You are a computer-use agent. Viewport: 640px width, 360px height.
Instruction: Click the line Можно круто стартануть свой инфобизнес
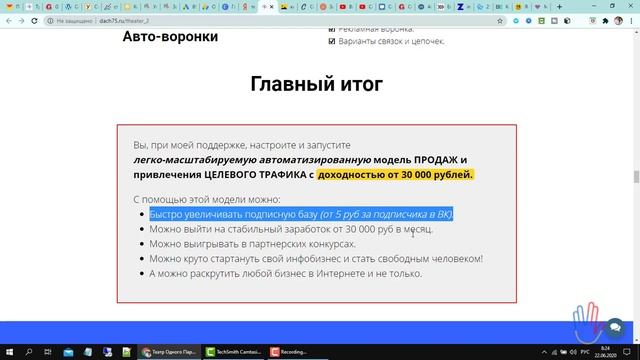pos(316,258)
